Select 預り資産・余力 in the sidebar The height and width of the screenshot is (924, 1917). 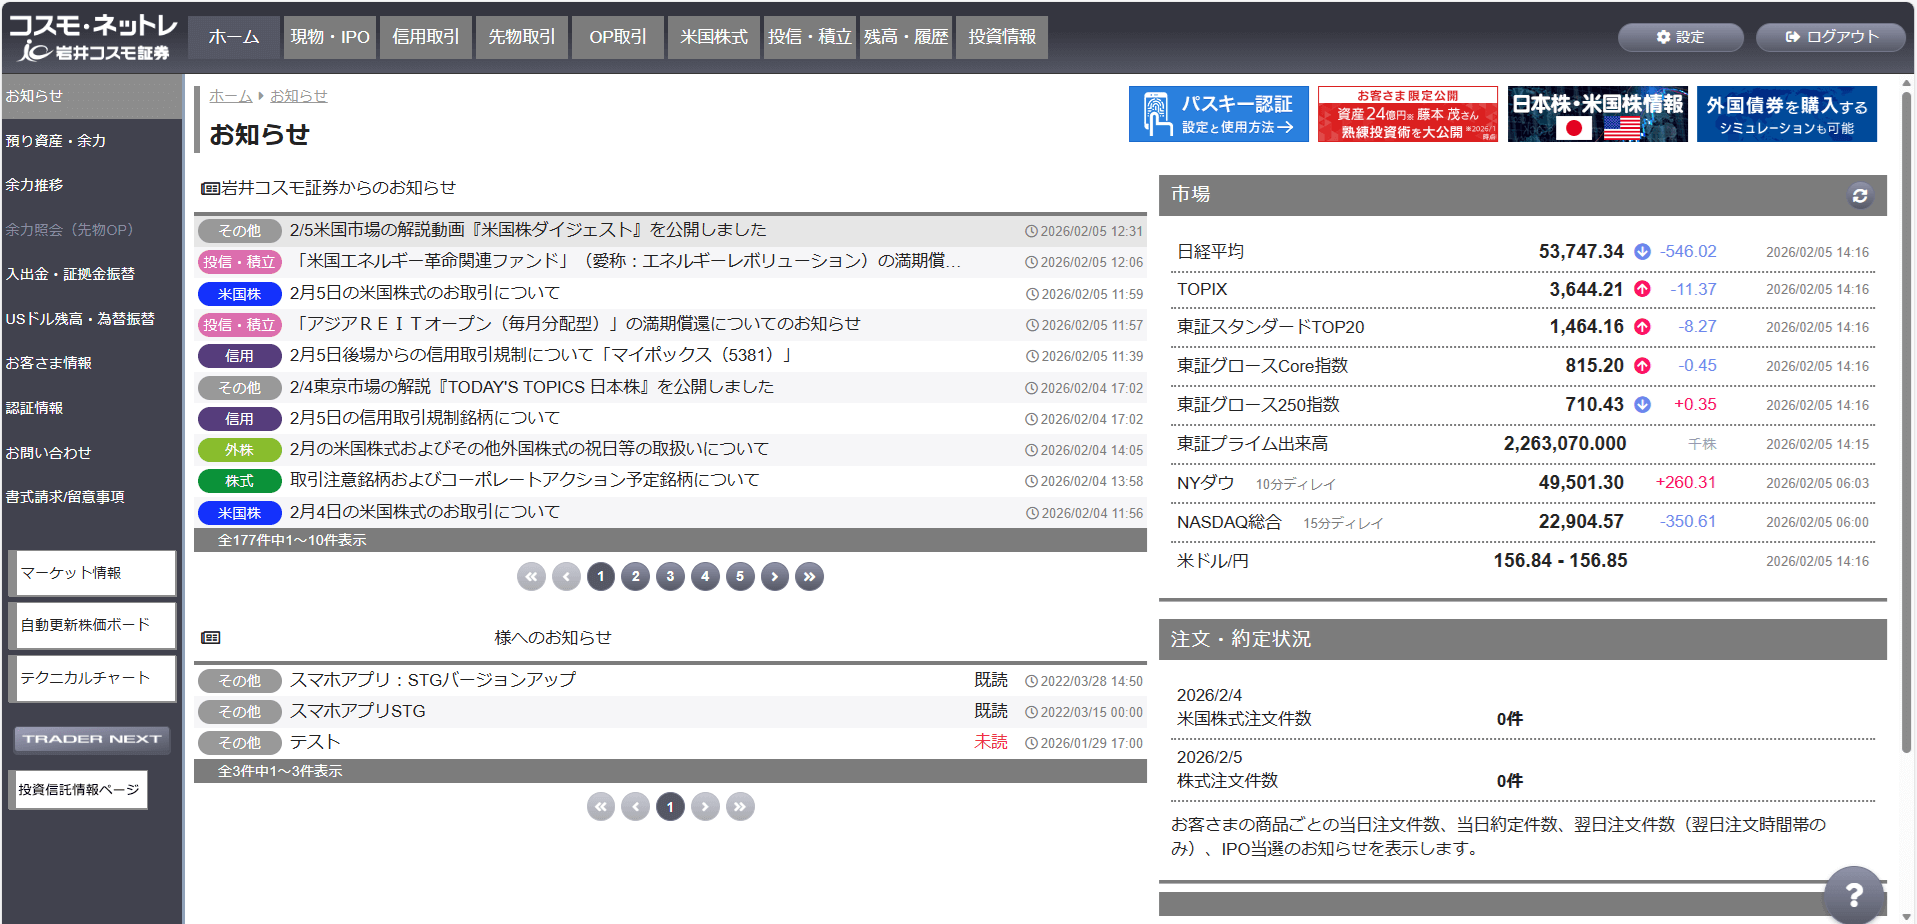tap(56, 141)
